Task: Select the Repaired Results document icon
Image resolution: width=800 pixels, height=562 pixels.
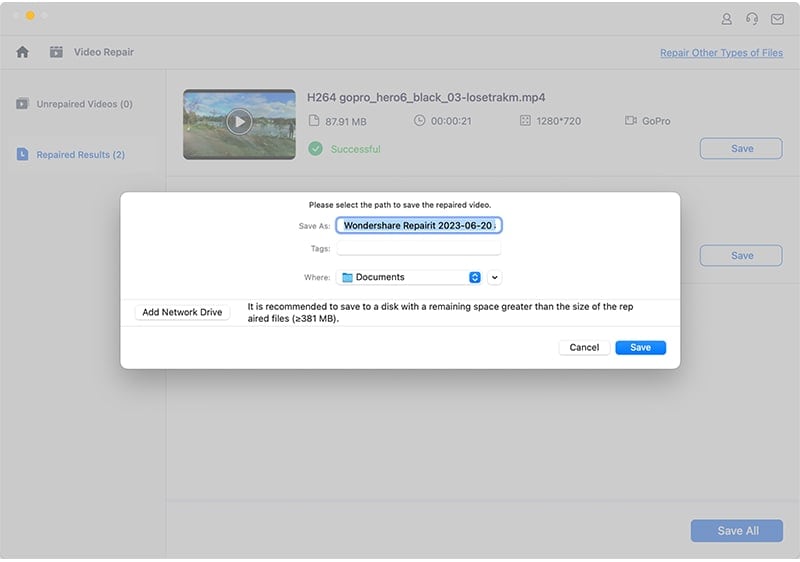Action: pyautogui.click(x=22, y=154)
